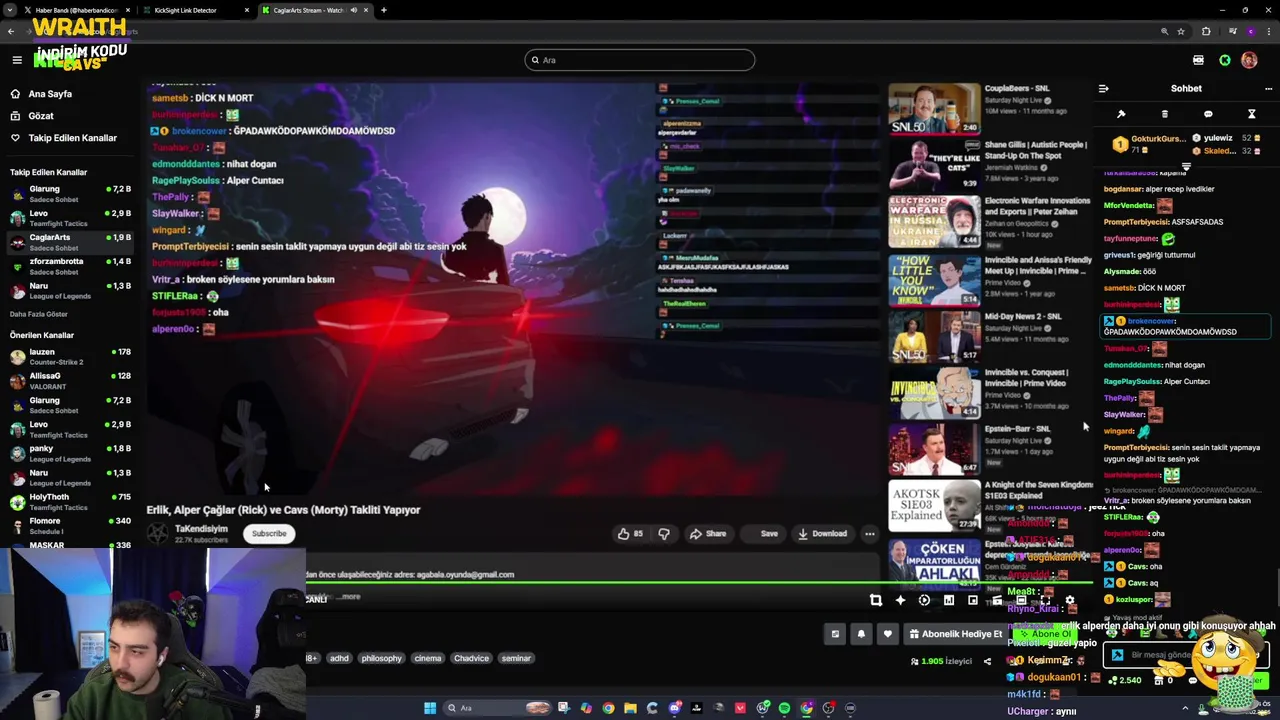Open Windows Start menu
1280x720 pixels.
[430, 708]
